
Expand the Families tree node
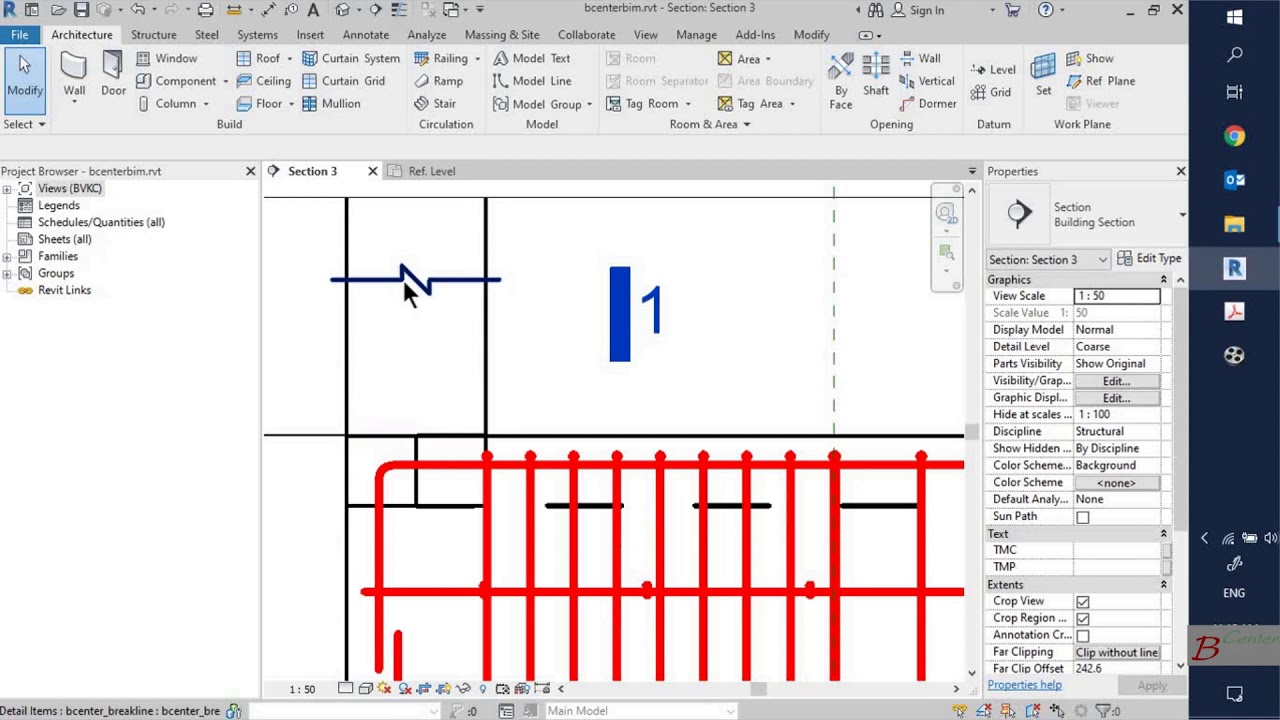[x=7, y=257]
